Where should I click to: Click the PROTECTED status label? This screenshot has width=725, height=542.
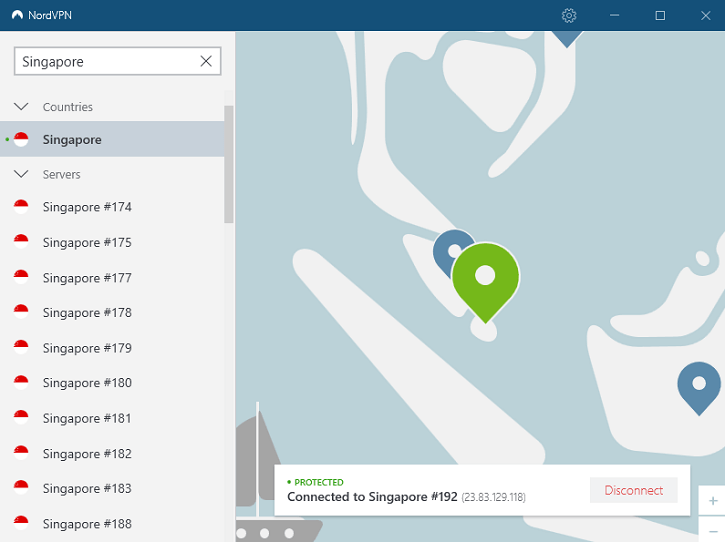click(319, 482)
